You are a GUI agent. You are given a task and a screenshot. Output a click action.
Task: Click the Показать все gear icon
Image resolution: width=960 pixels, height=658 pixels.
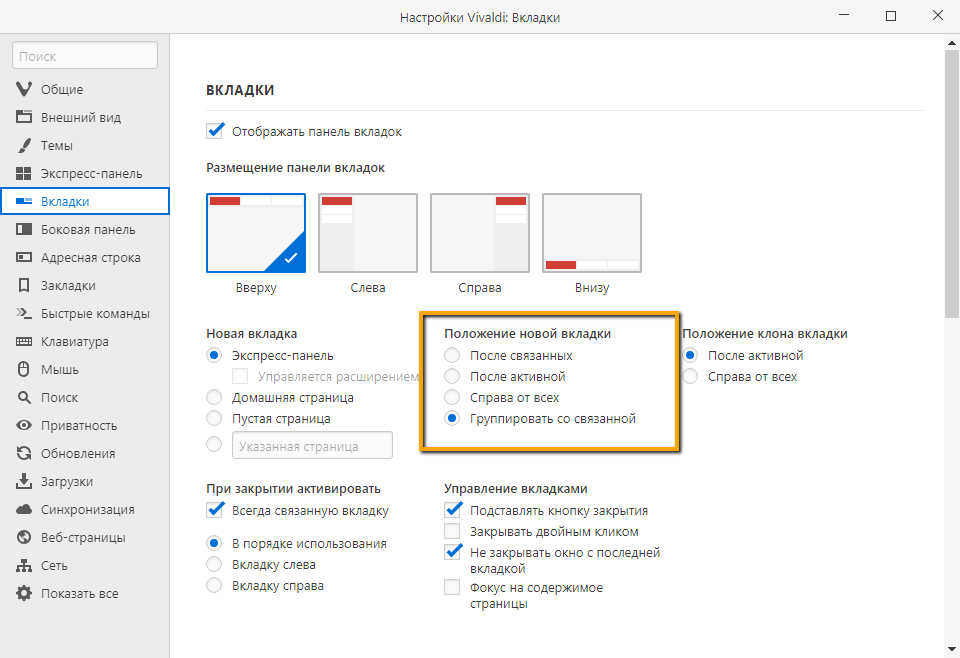click(x=24, y=593)
